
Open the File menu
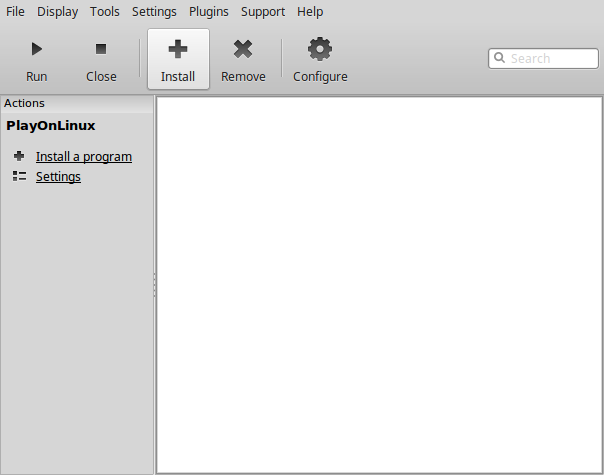(15, 12)
